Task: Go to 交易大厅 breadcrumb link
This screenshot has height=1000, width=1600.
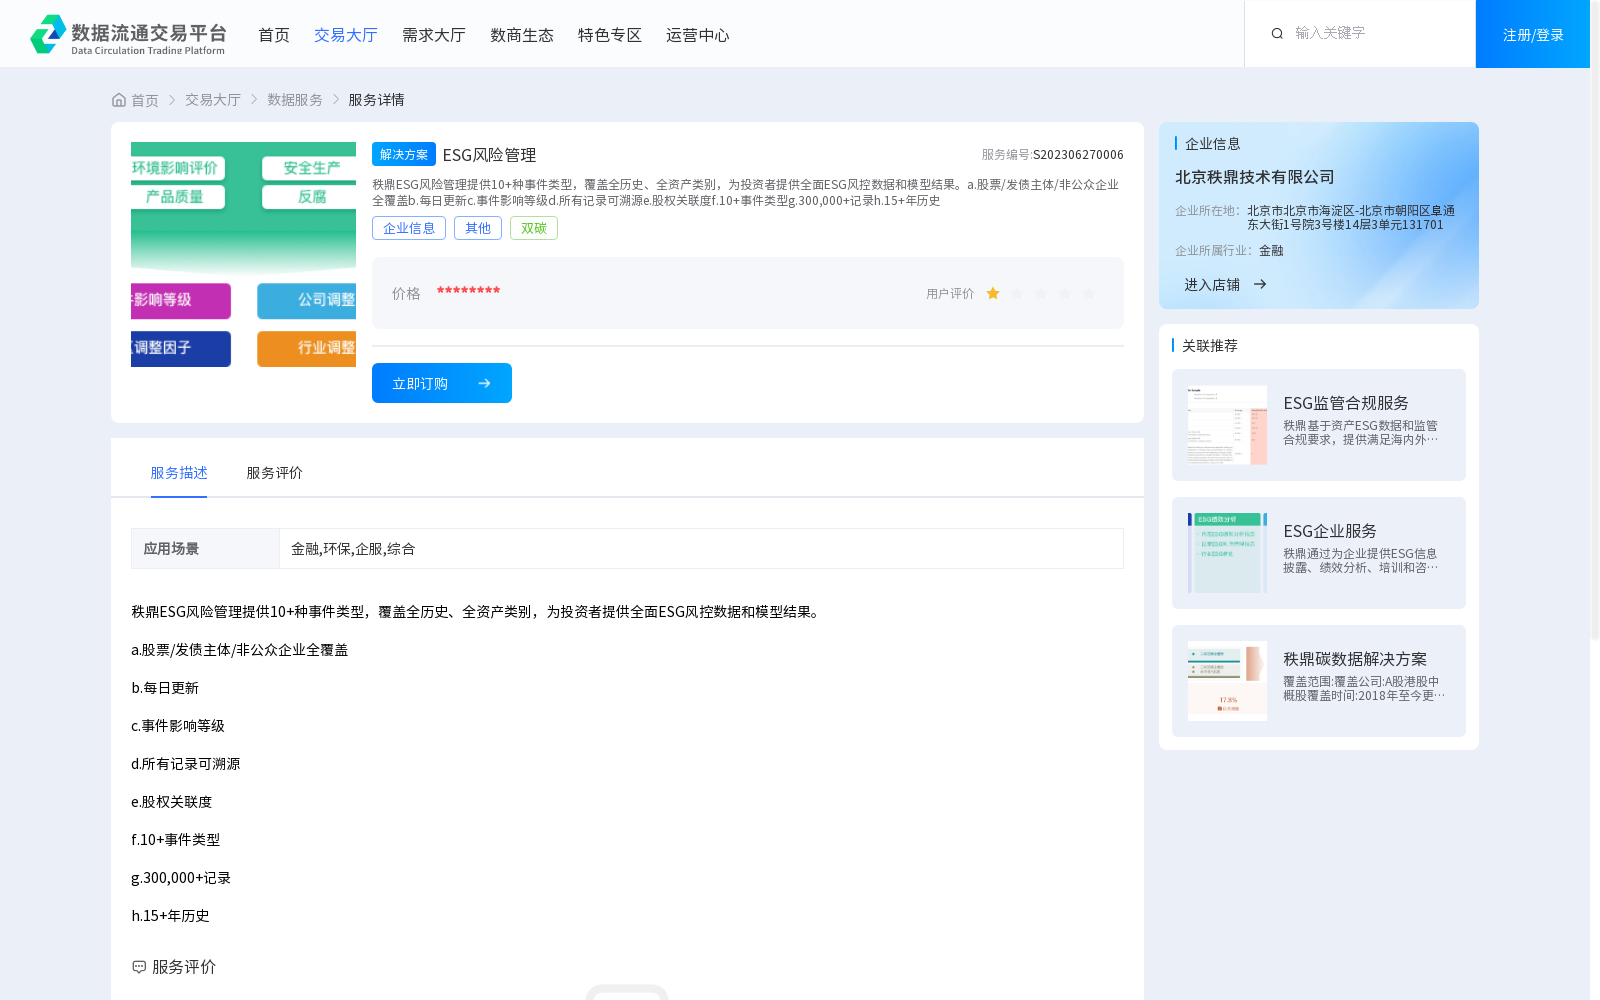Action: pyautogui.click(x=213, y=100)
